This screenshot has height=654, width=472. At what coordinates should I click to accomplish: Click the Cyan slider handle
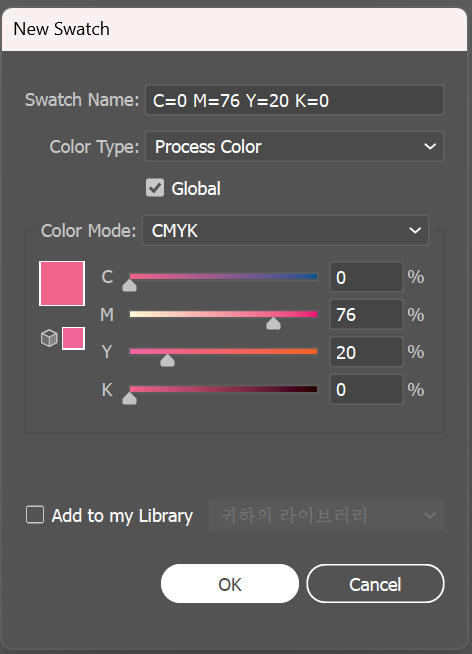(x=129, y=286)
